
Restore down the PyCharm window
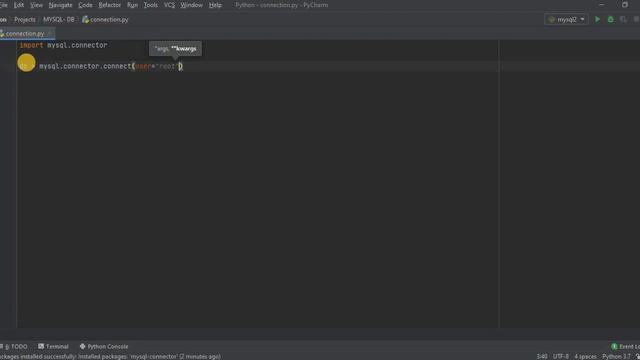click(625, 5)
